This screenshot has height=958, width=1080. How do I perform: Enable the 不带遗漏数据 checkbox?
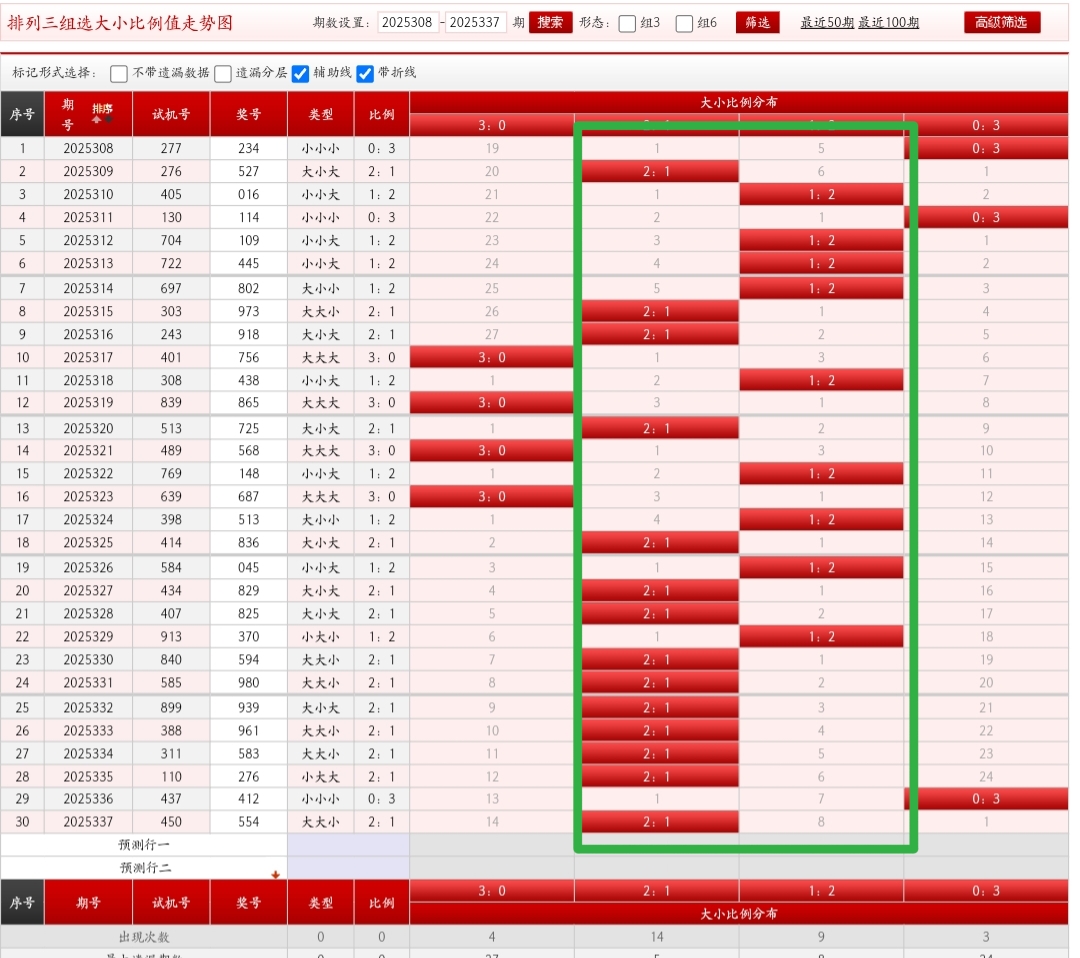tap(119, 73)
